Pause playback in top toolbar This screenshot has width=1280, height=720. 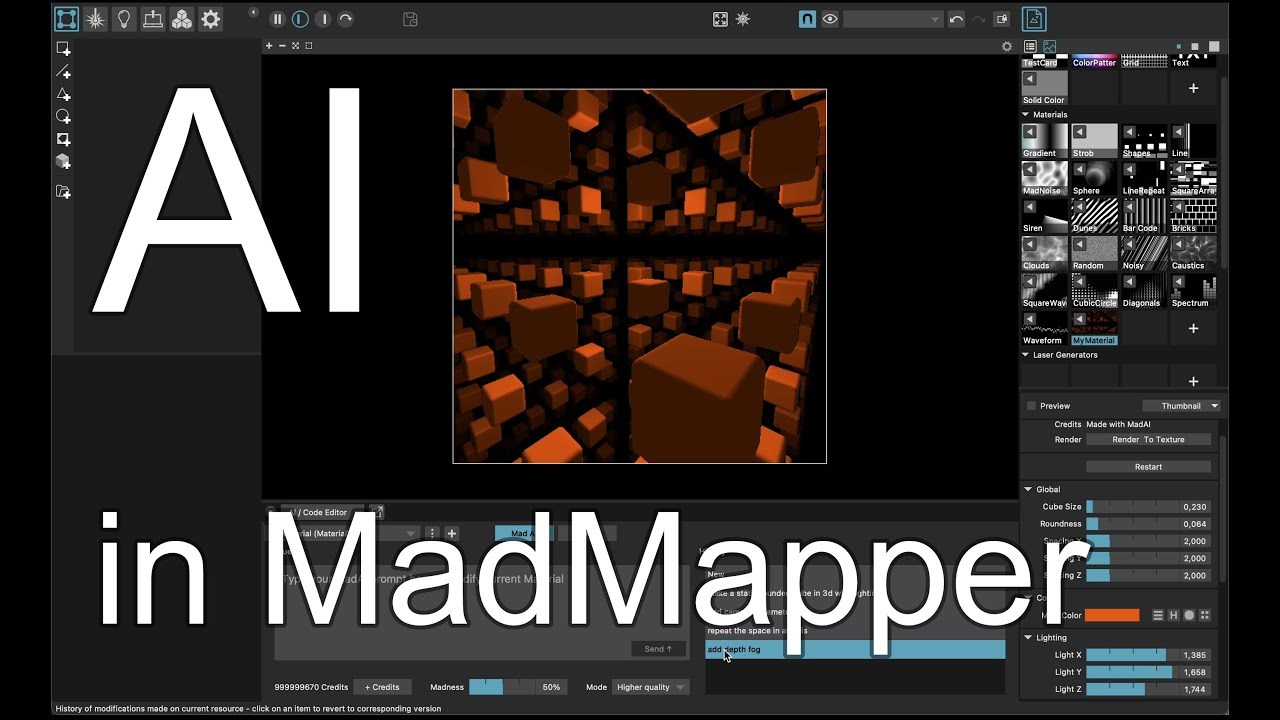point(277,19)
